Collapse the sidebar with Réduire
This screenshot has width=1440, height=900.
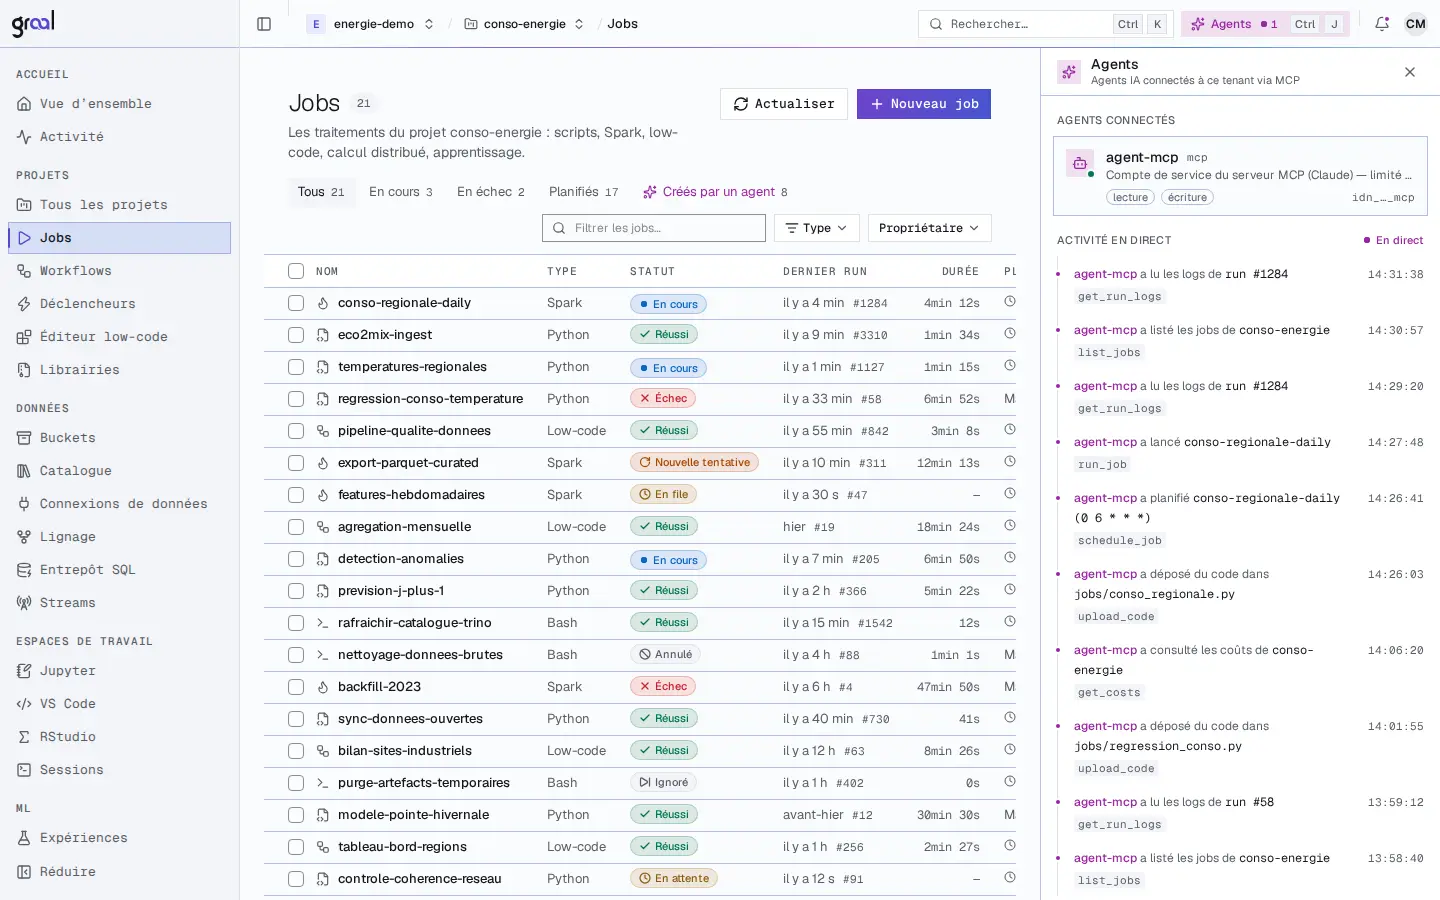[x=120, y=872]
